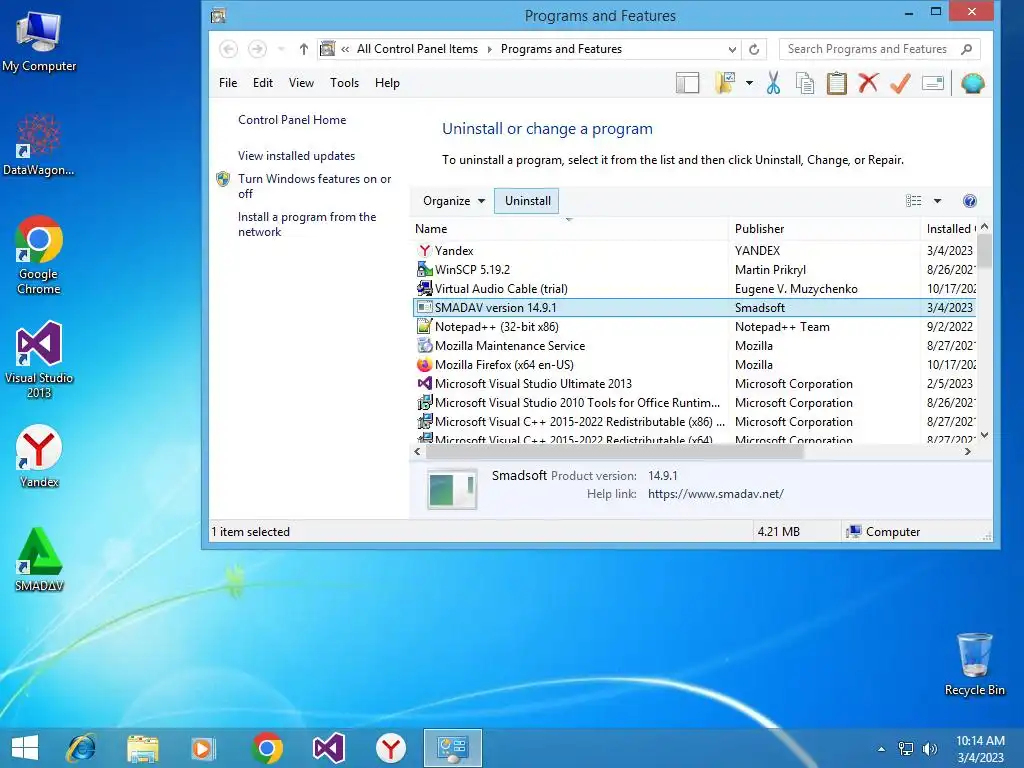Open the SMADAV desktop shortcut

39,560
